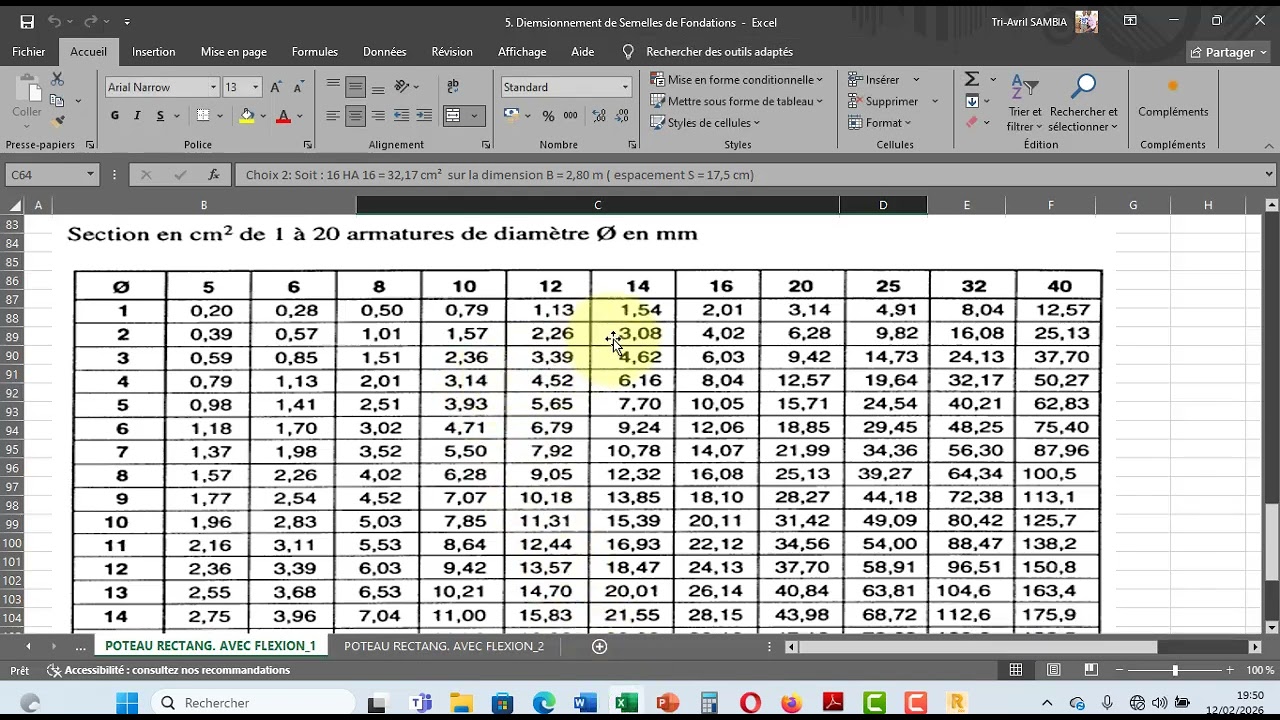Select the Format Painter brush

coord(57,121)
